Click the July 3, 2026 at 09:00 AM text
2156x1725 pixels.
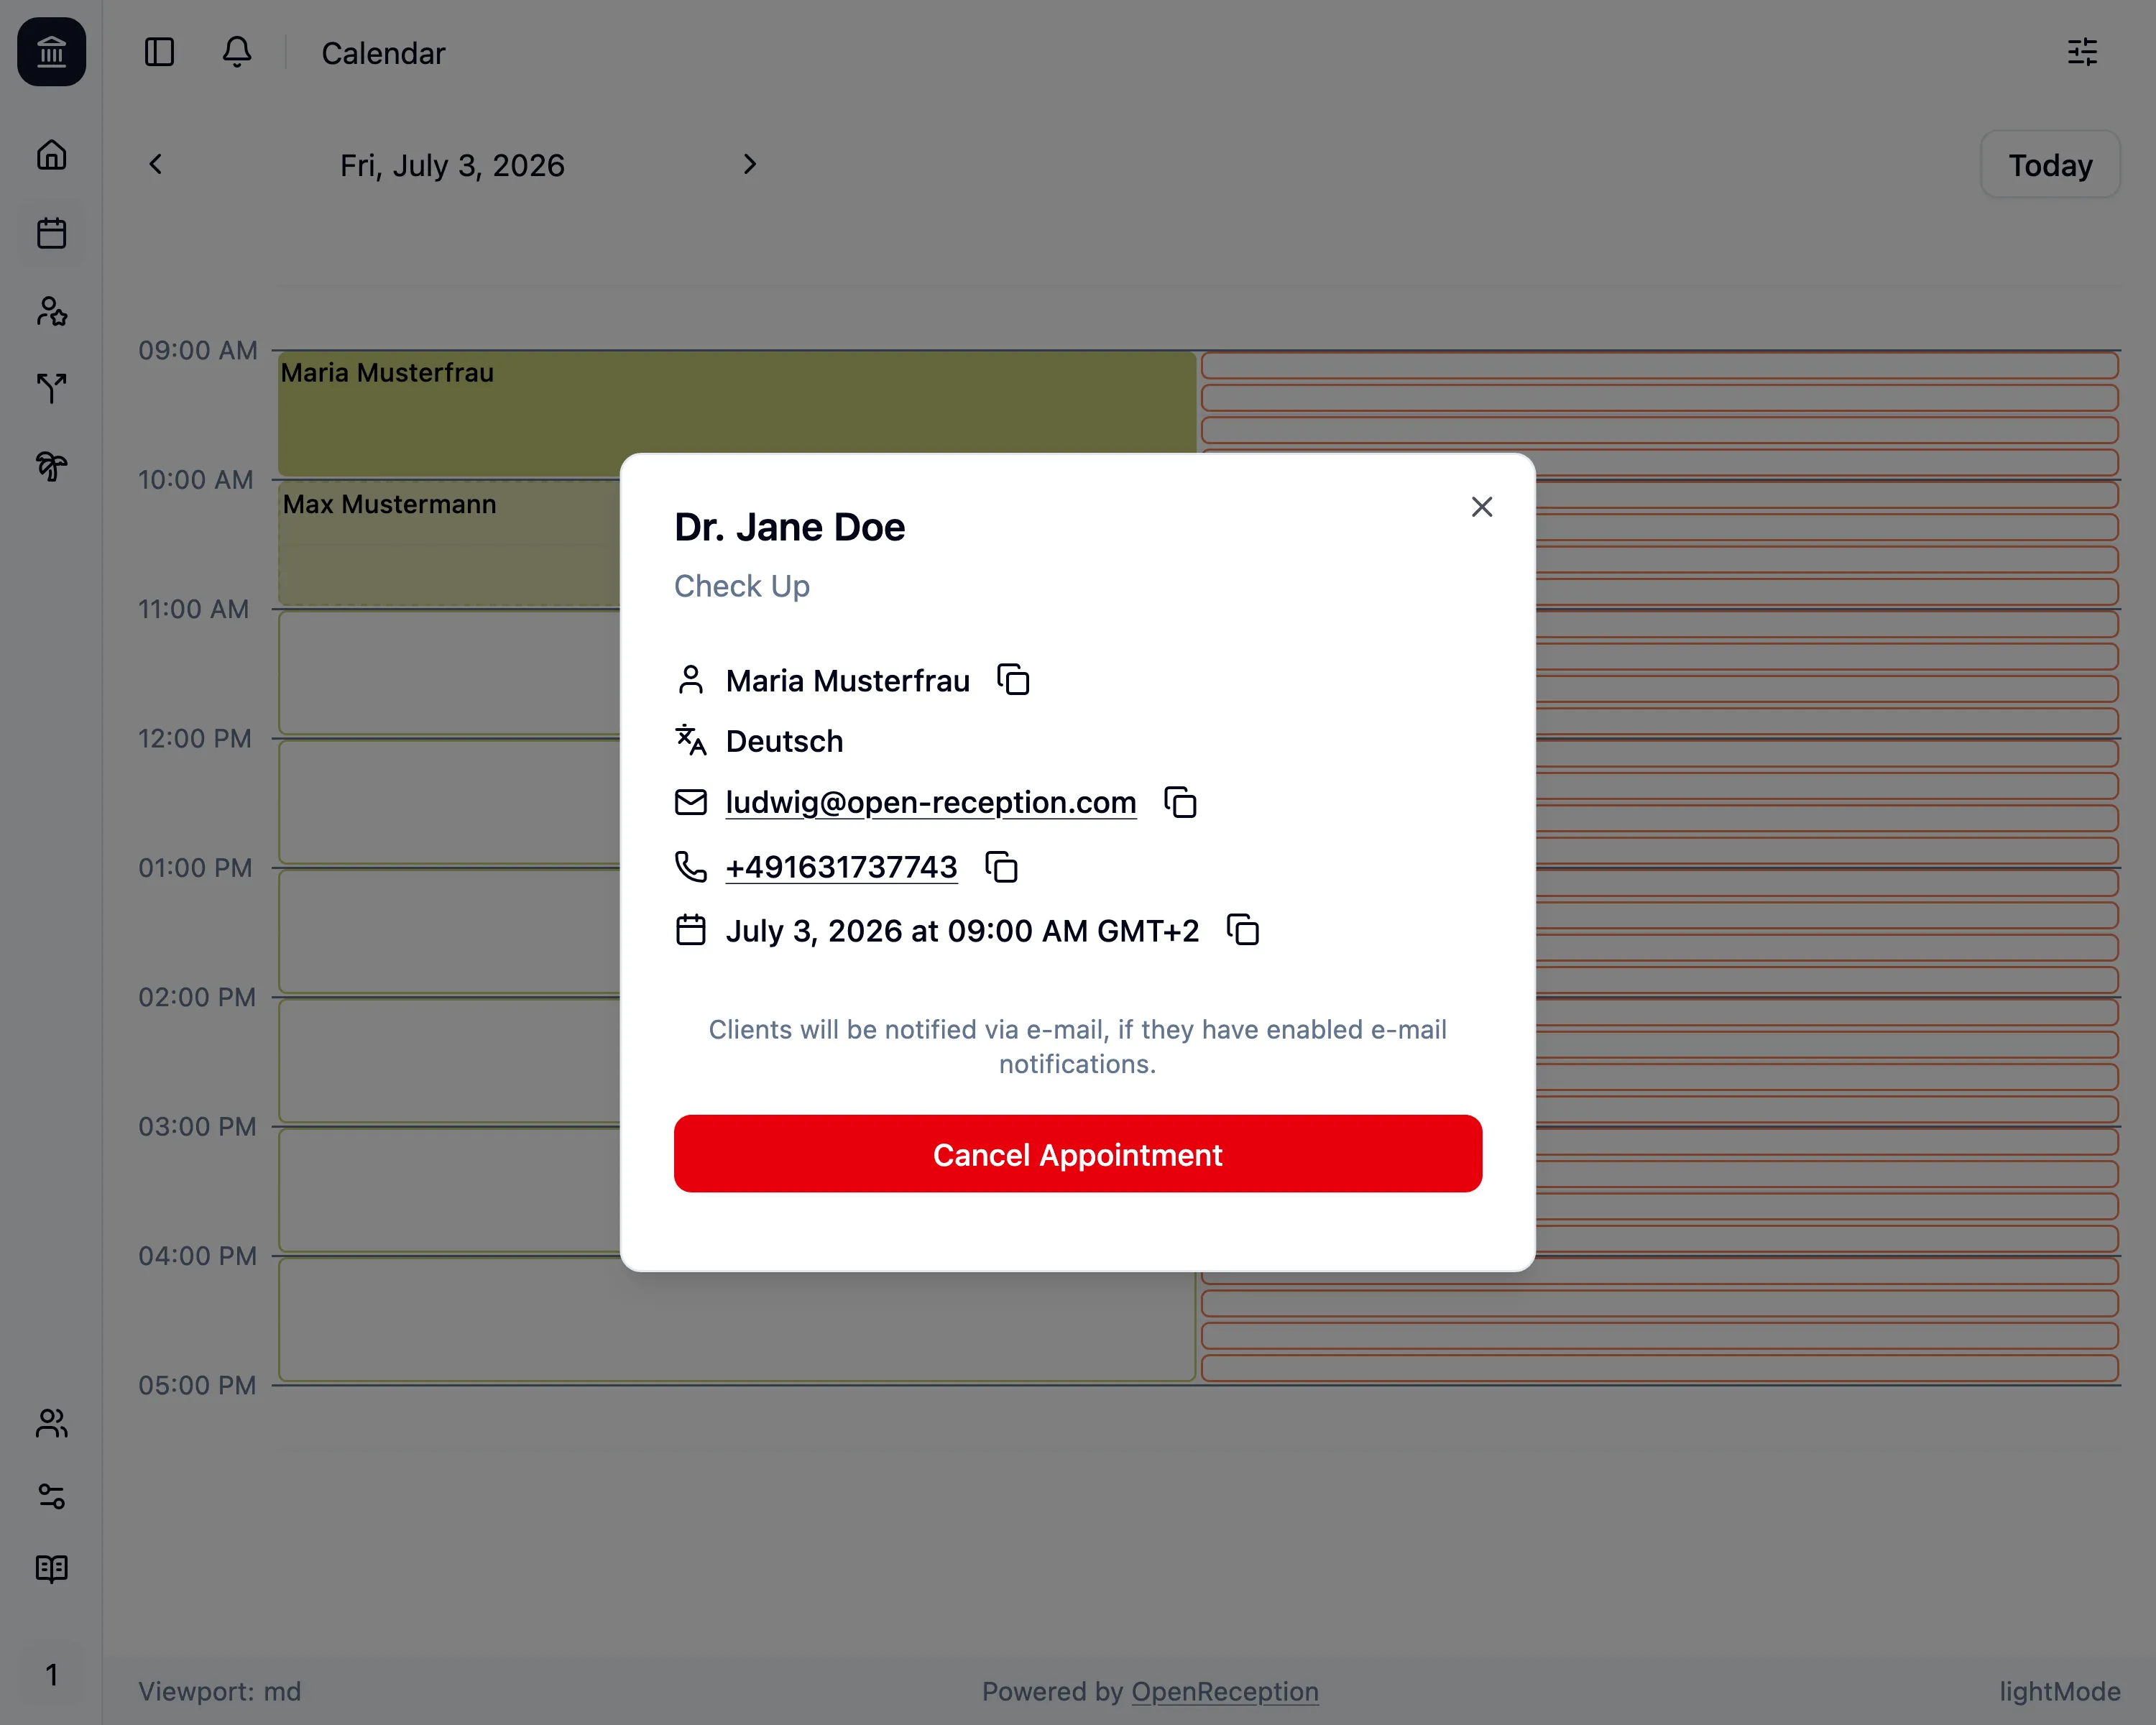pos(962,930)
